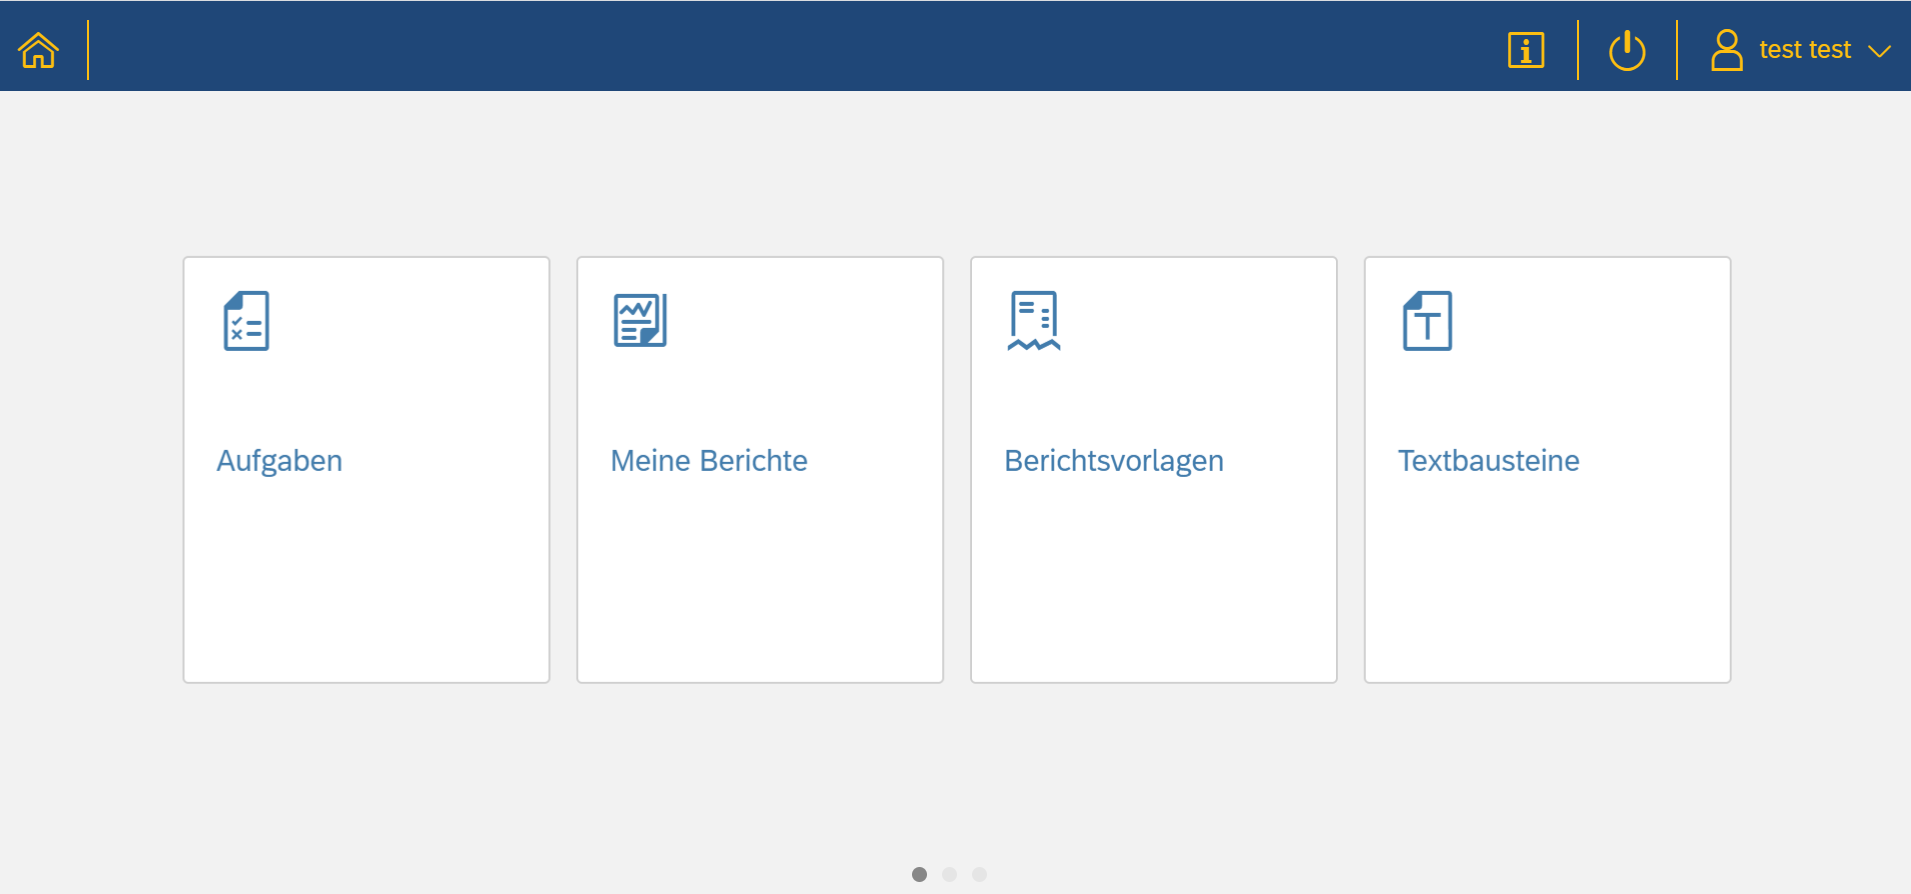Click the power logout icon
1911x894 pixels.
tap(1627, 50)
